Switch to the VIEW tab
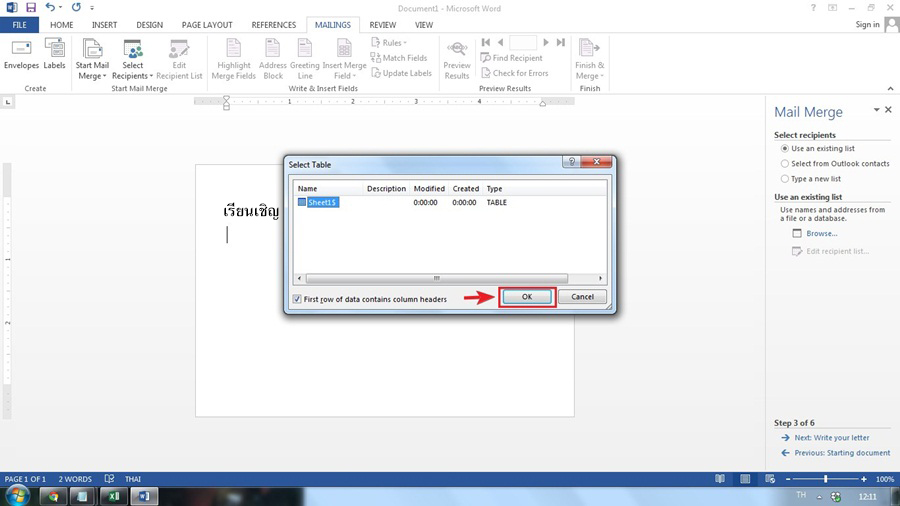The width and height of the screenshot is (900, 506). 424,25
